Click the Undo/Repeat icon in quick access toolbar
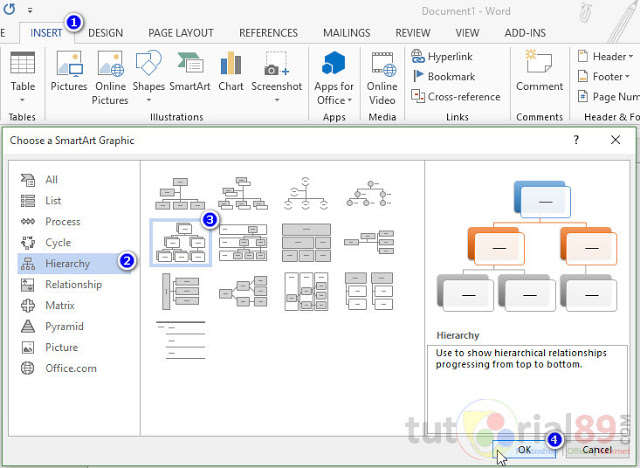 click(x=9, y=9)
